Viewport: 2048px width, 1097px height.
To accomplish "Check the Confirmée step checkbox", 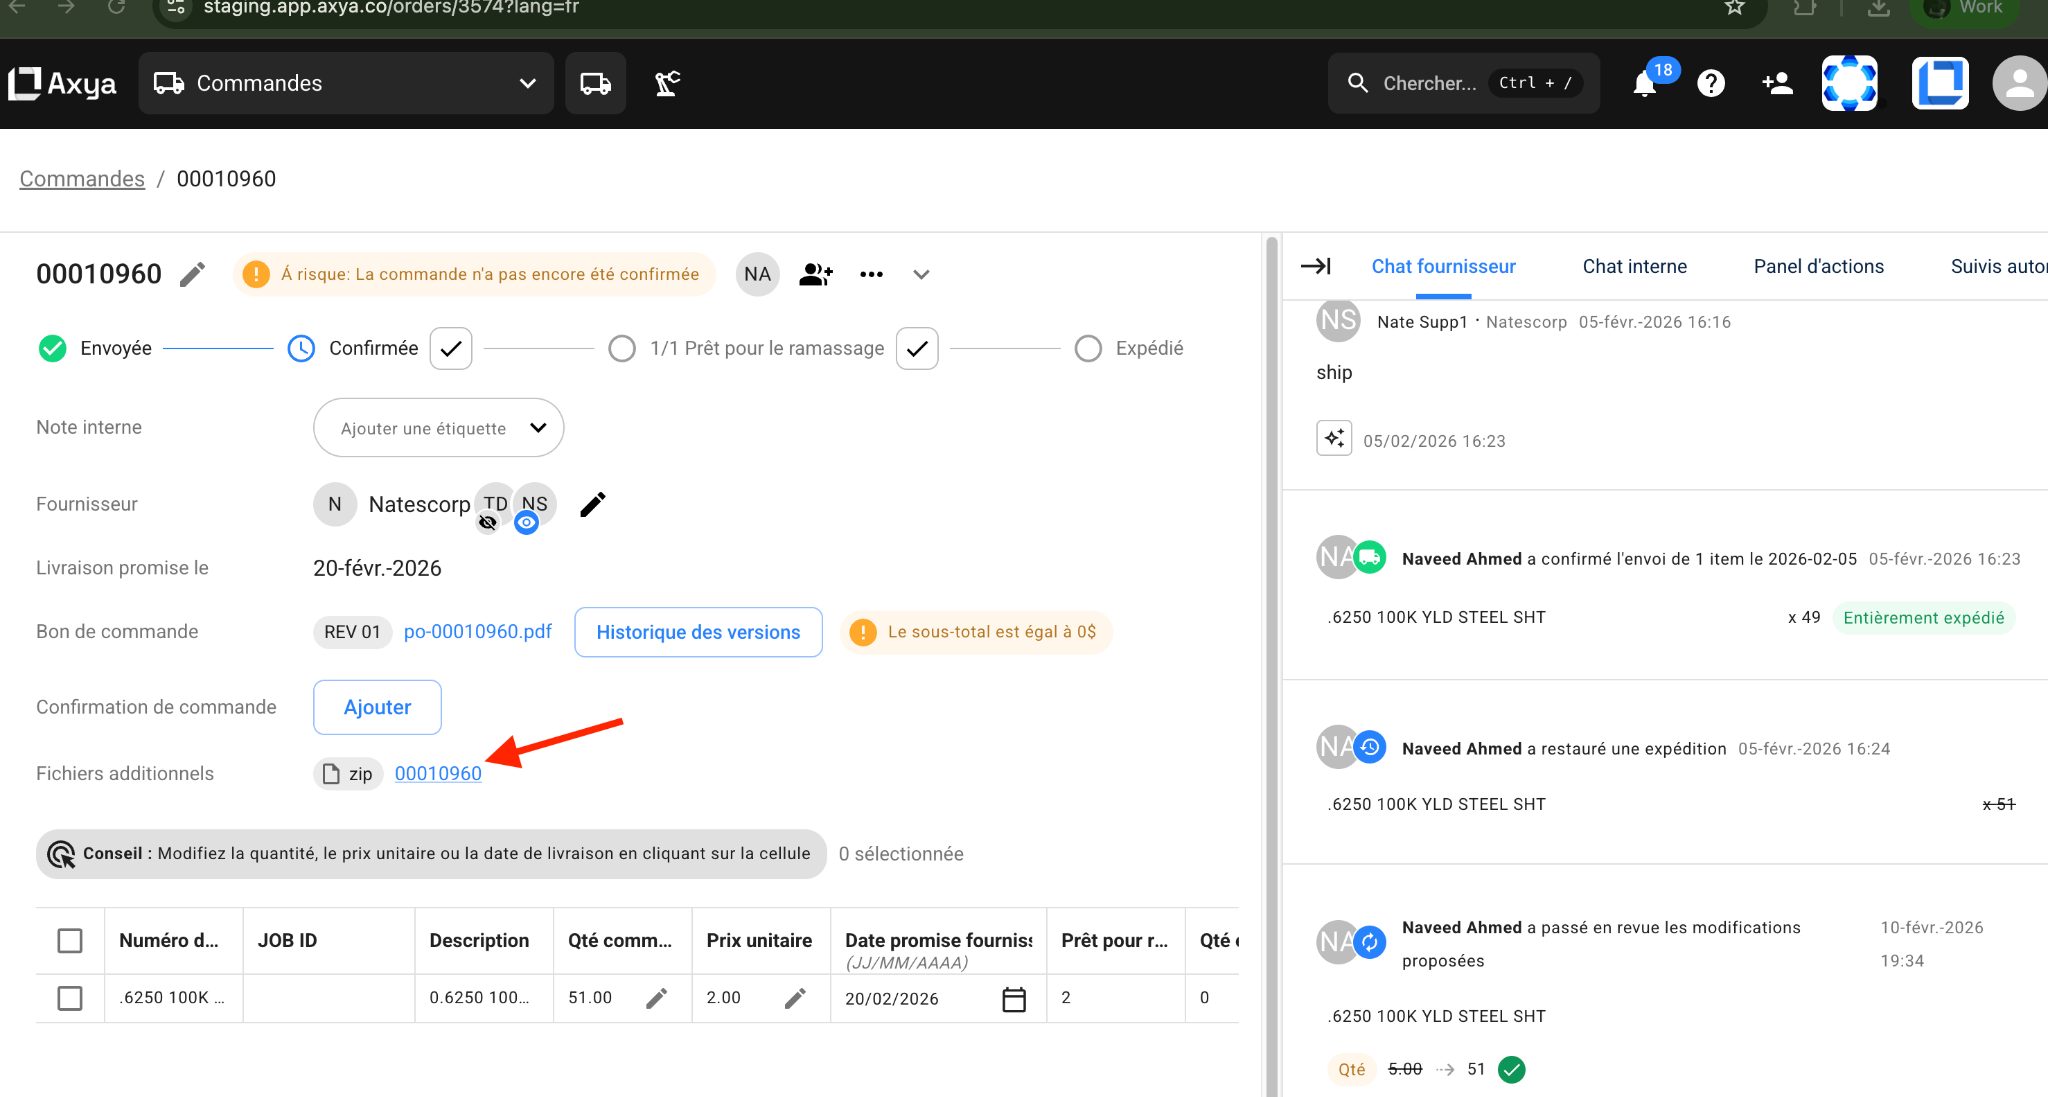I will [x=451, y=349].
